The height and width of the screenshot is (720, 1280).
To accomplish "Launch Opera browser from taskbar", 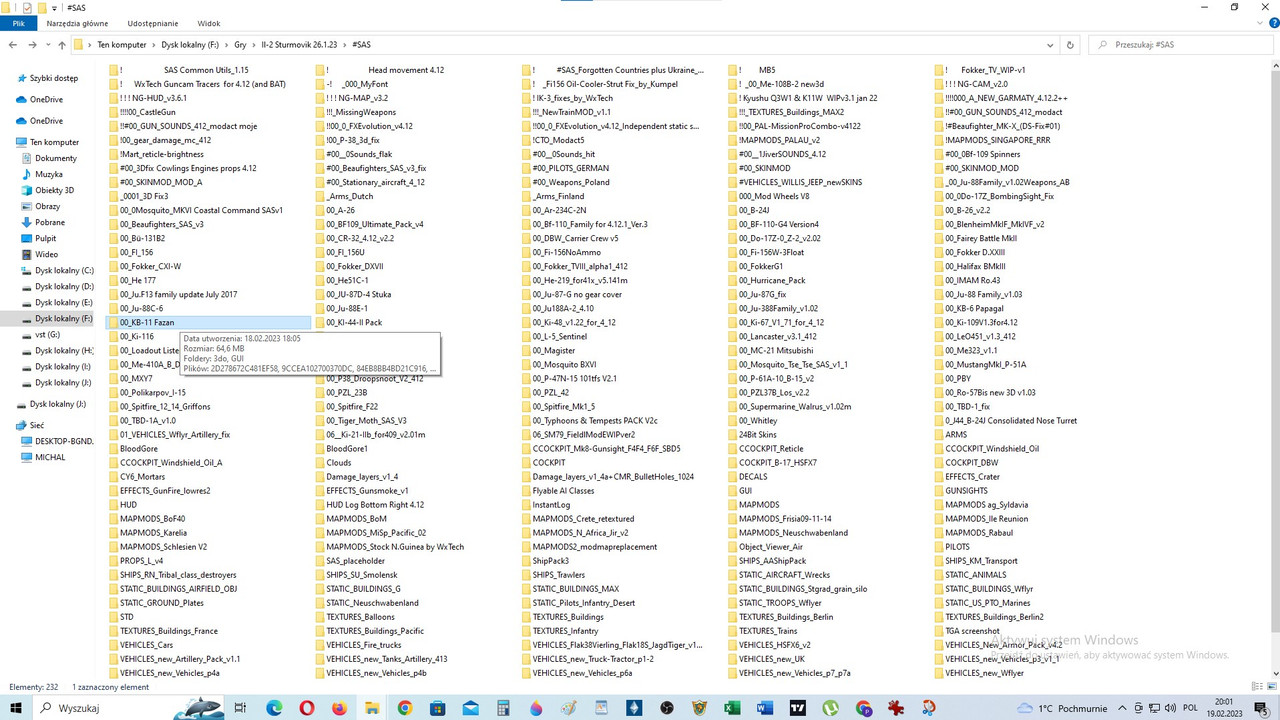I will point(307,707).
